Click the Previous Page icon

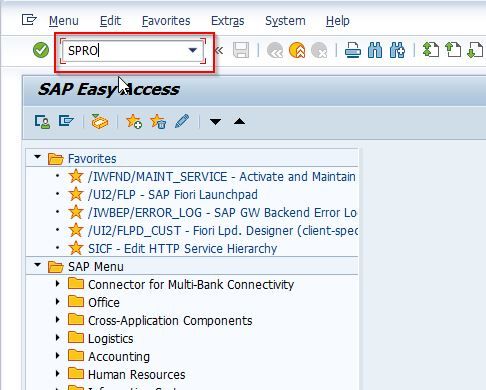[x=453, y=50]
